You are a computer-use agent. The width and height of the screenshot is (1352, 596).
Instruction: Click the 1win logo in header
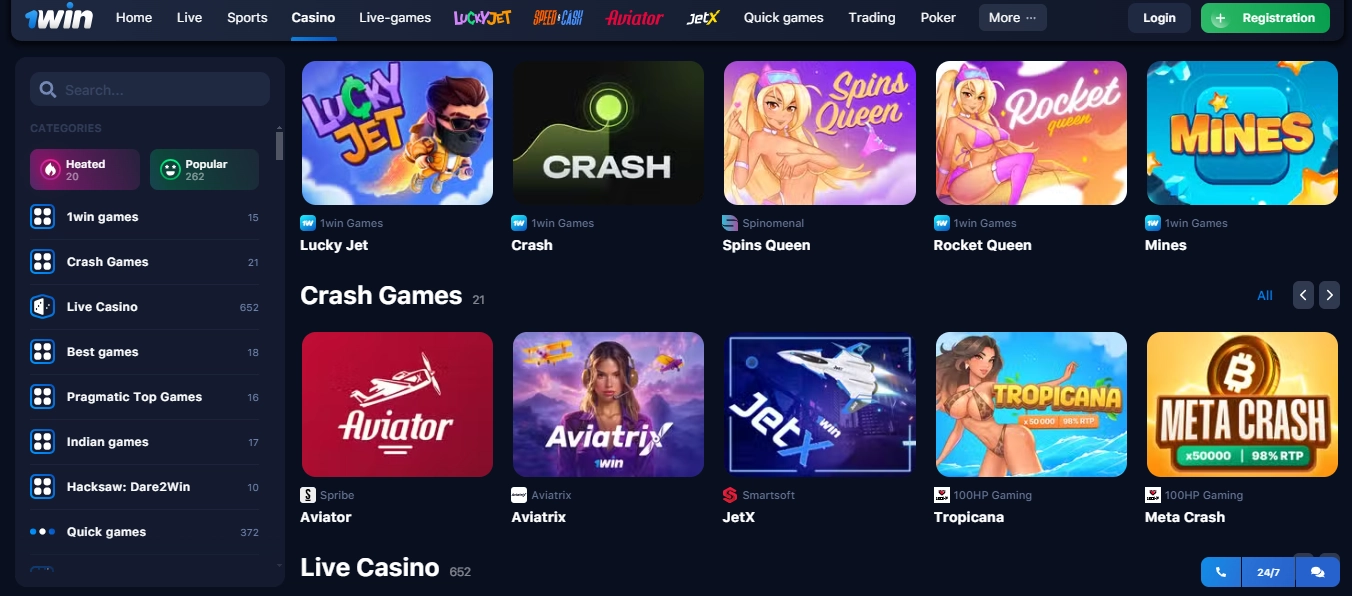pos(59,18)
